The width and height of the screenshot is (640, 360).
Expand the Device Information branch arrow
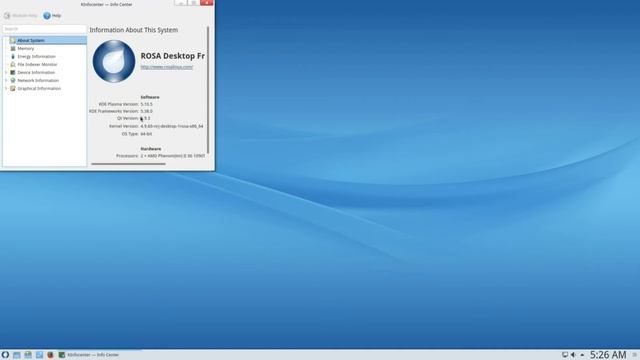coord(6,72)
